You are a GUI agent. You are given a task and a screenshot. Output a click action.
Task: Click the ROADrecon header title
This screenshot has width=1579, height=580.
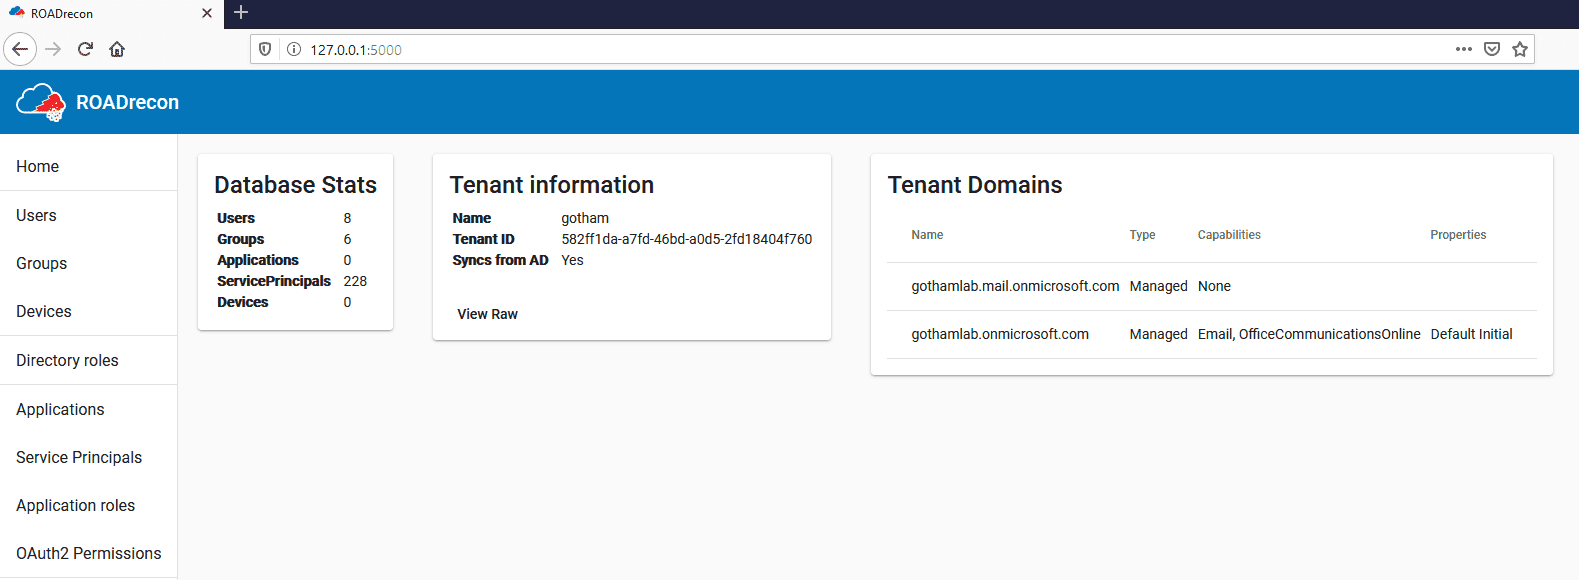tap(128, 102)
